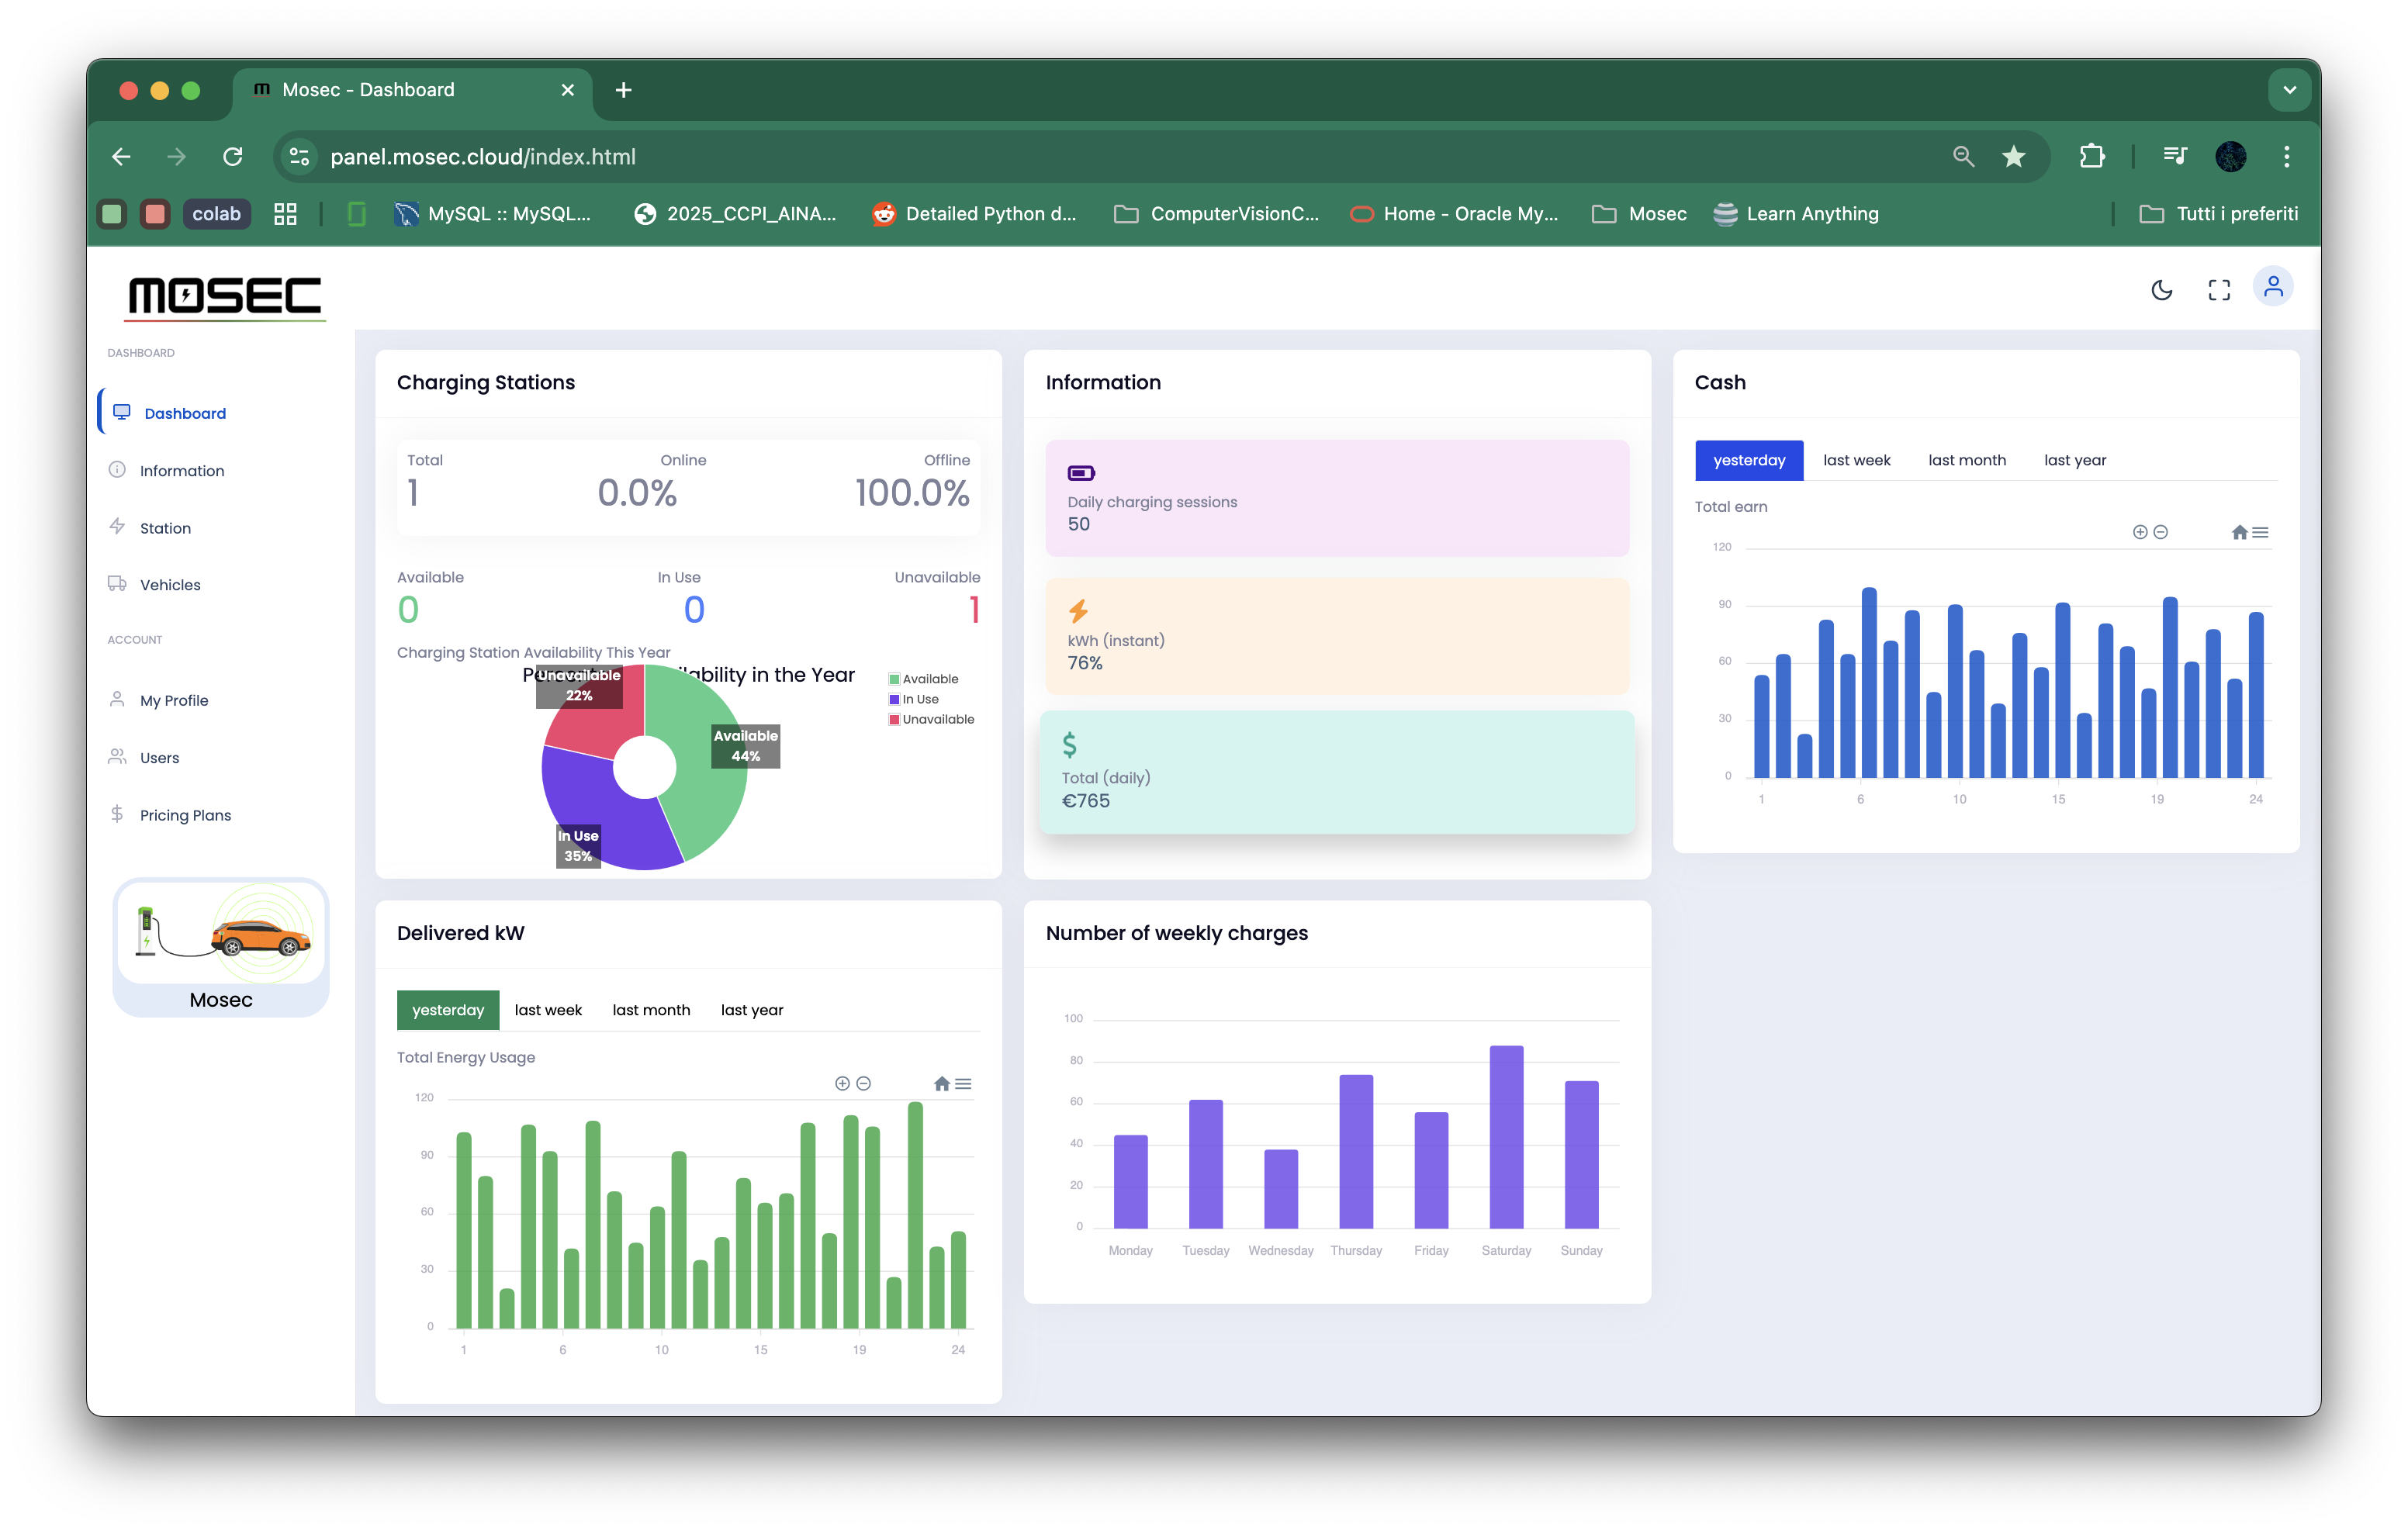Toggle Available series in pie legend
The height and width of the screenshot is (1531, 2408).
[929, 679]
